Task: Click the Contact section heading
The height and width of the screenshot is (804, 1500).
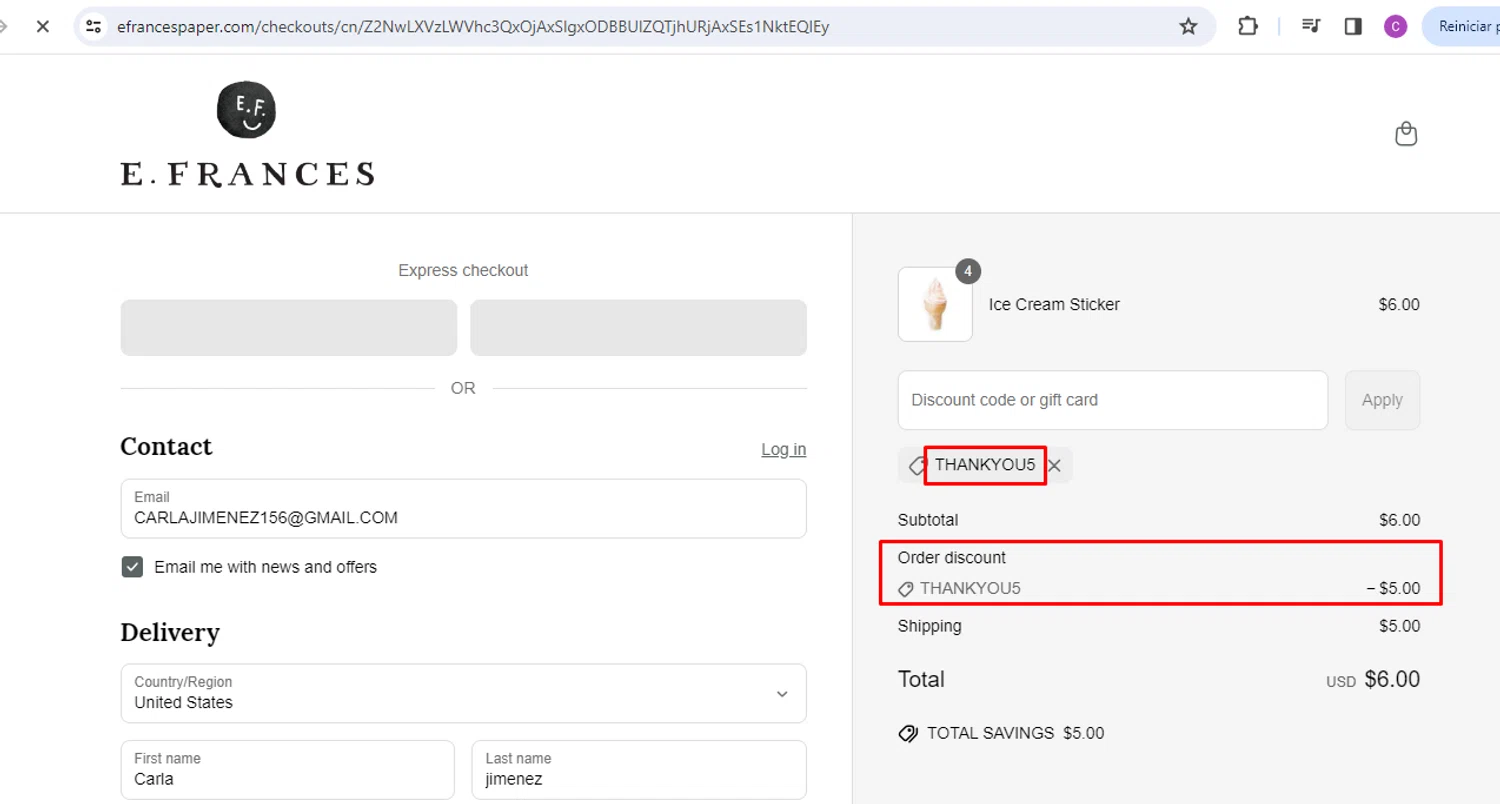Action: (x=166, y=446)
